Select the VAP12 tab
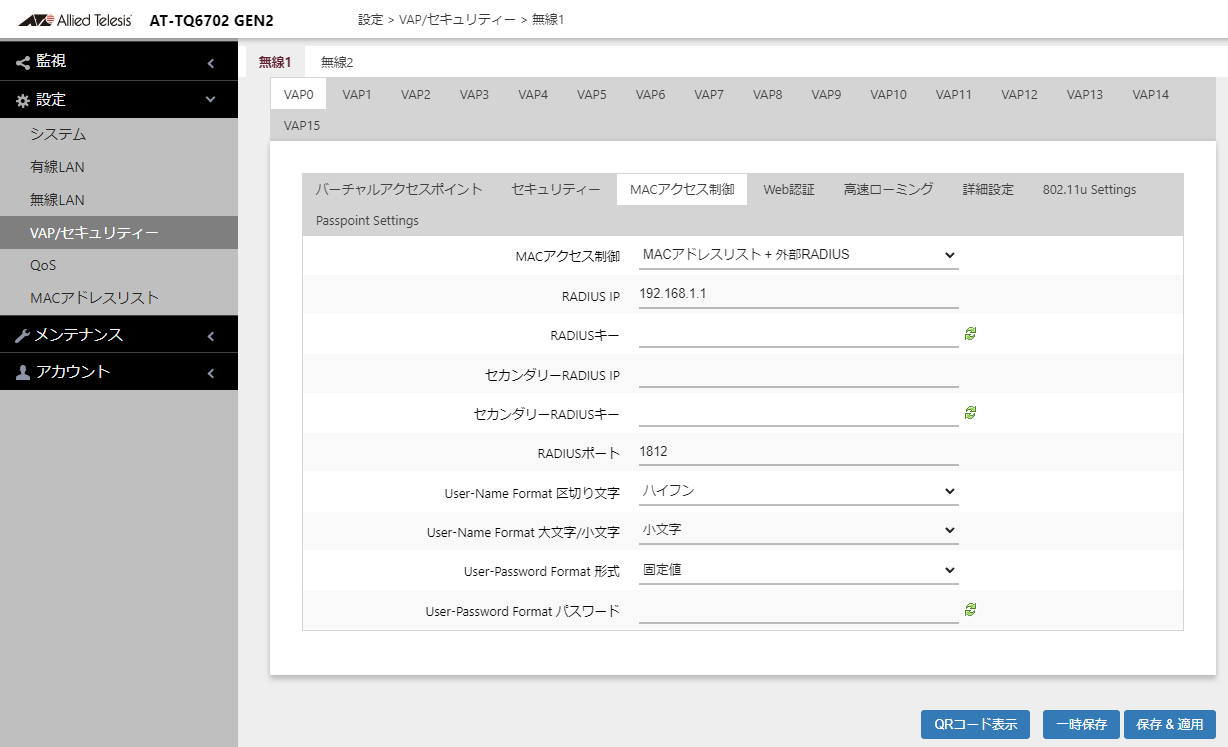 click(1019, 95)
